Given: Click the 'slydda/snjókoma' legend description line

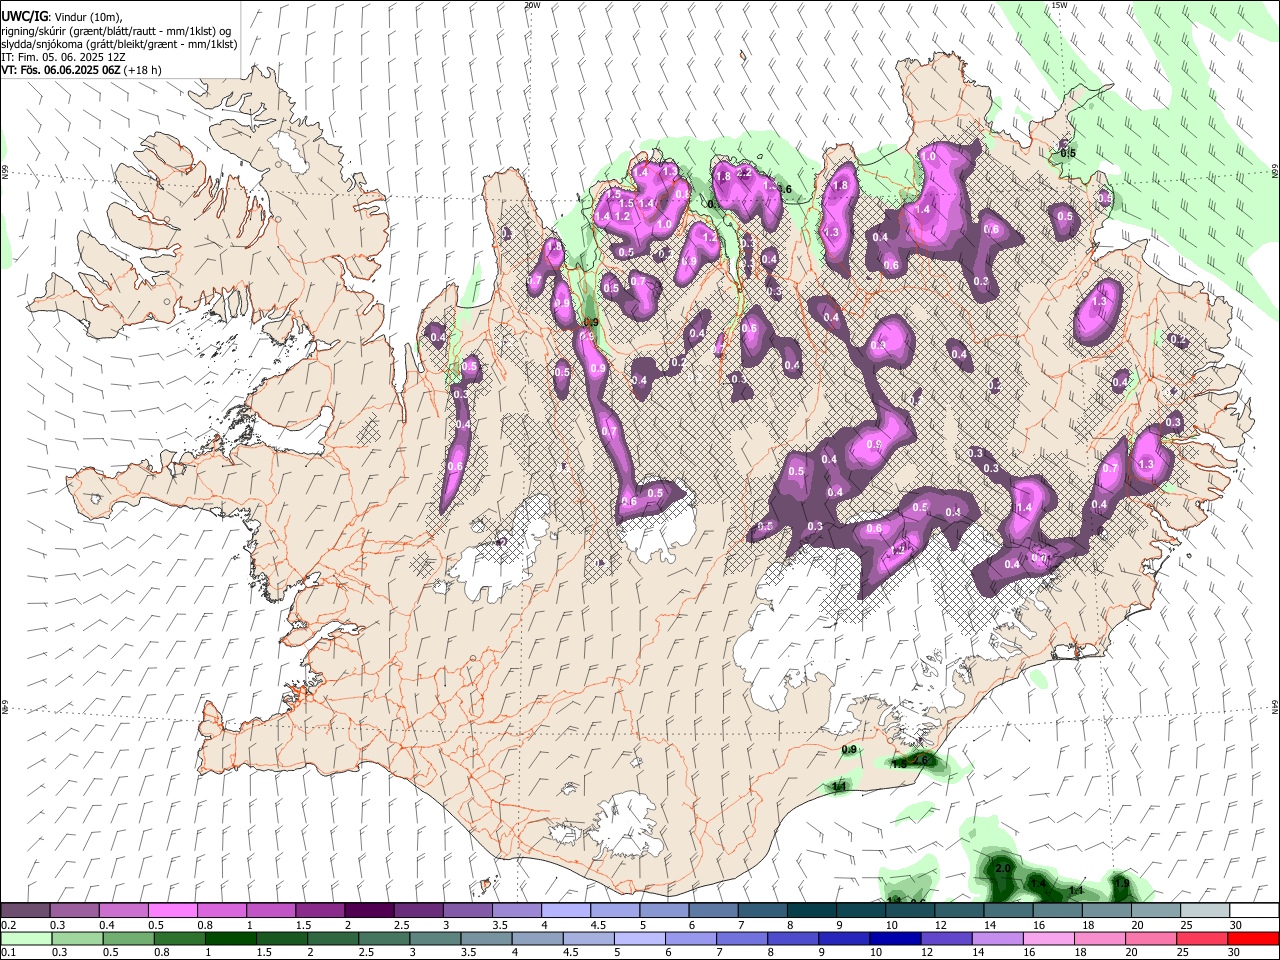Looking at the screenshot, I should pyautogui.click(x=120, y=44).
